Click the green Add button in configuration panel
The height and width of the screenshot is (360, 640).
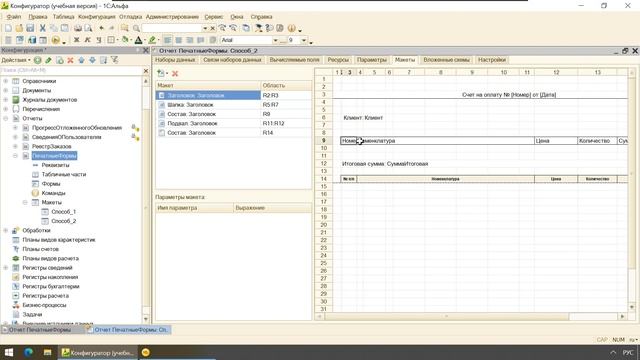point(38,60)
